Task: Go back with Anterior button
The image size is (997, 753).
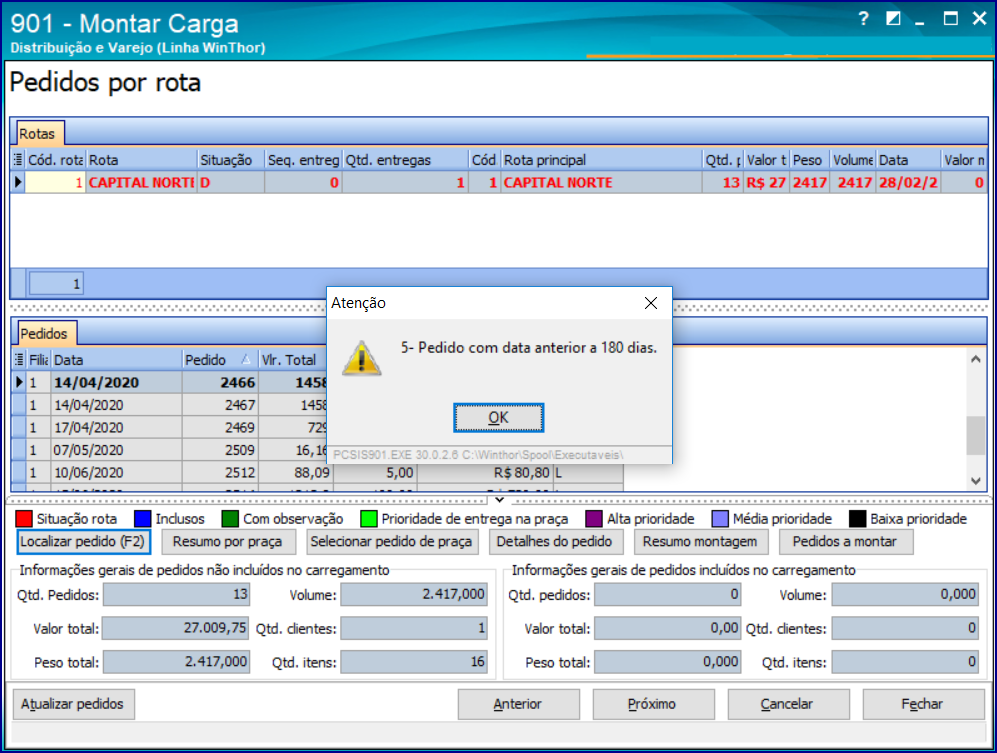Action: pos(518,704)
